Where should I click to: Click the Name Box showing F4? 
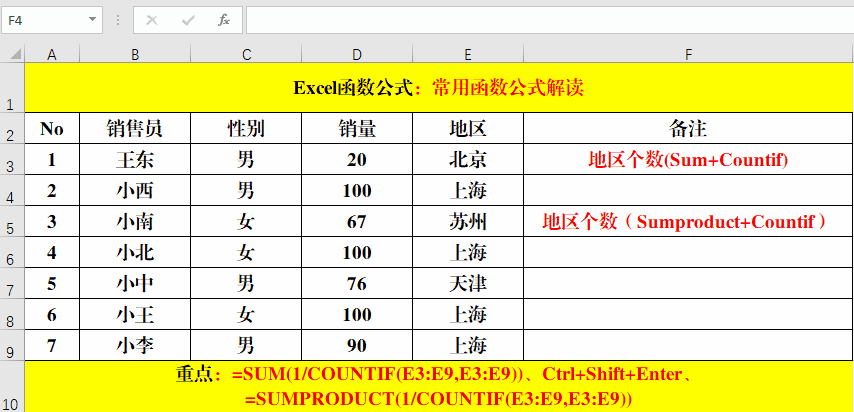(51, 21)
